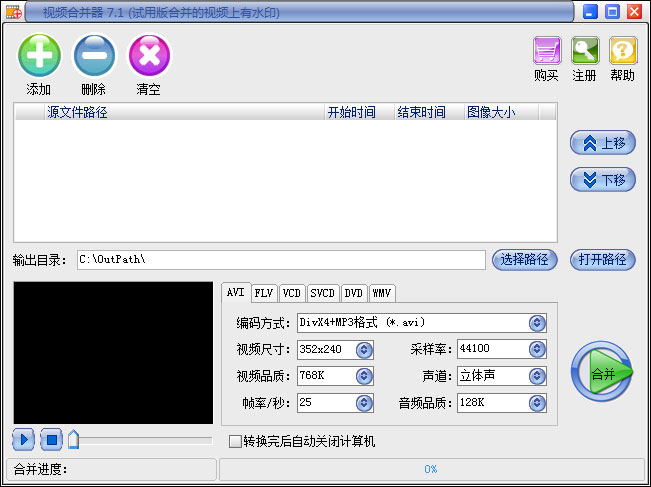This screenshot has width=651, height=487.
Task: Click the 结束时间 column header
Action: coord(429,112)
